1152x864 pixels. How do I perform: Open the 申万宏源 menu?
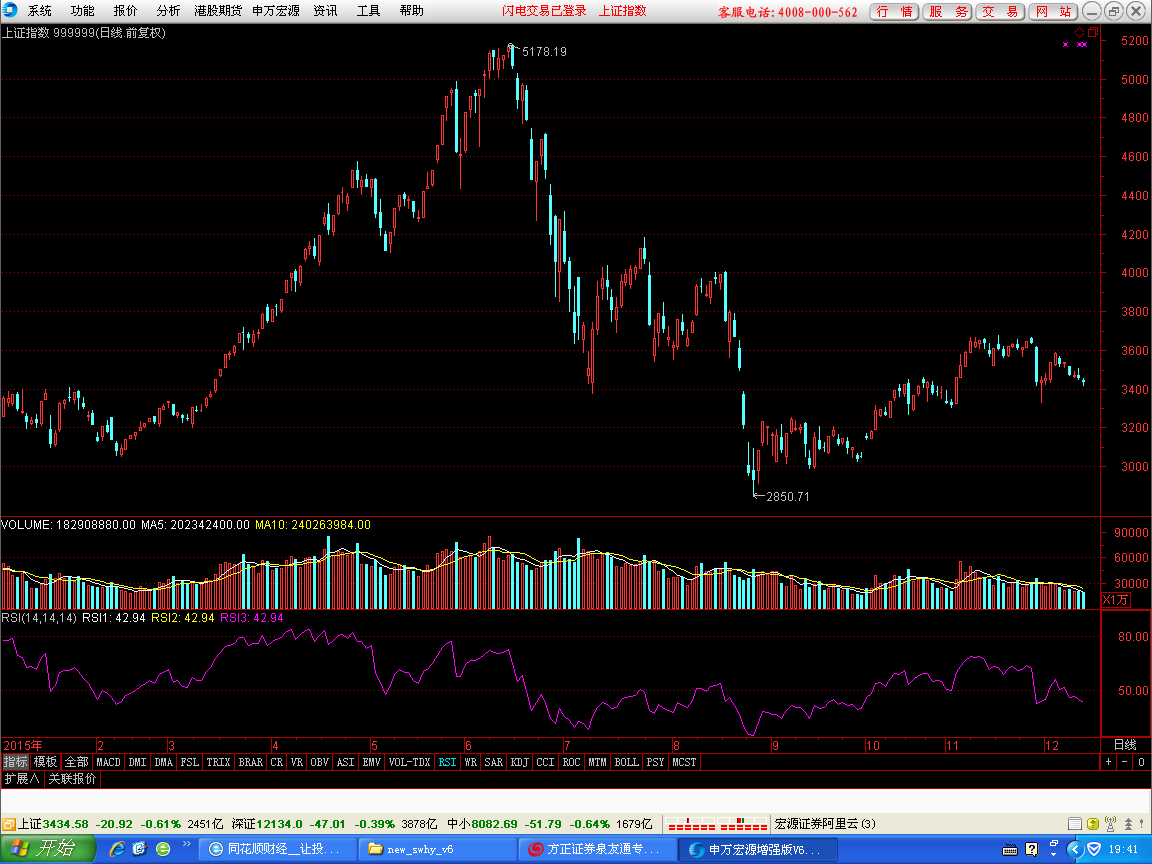click(x=276, y=10)
